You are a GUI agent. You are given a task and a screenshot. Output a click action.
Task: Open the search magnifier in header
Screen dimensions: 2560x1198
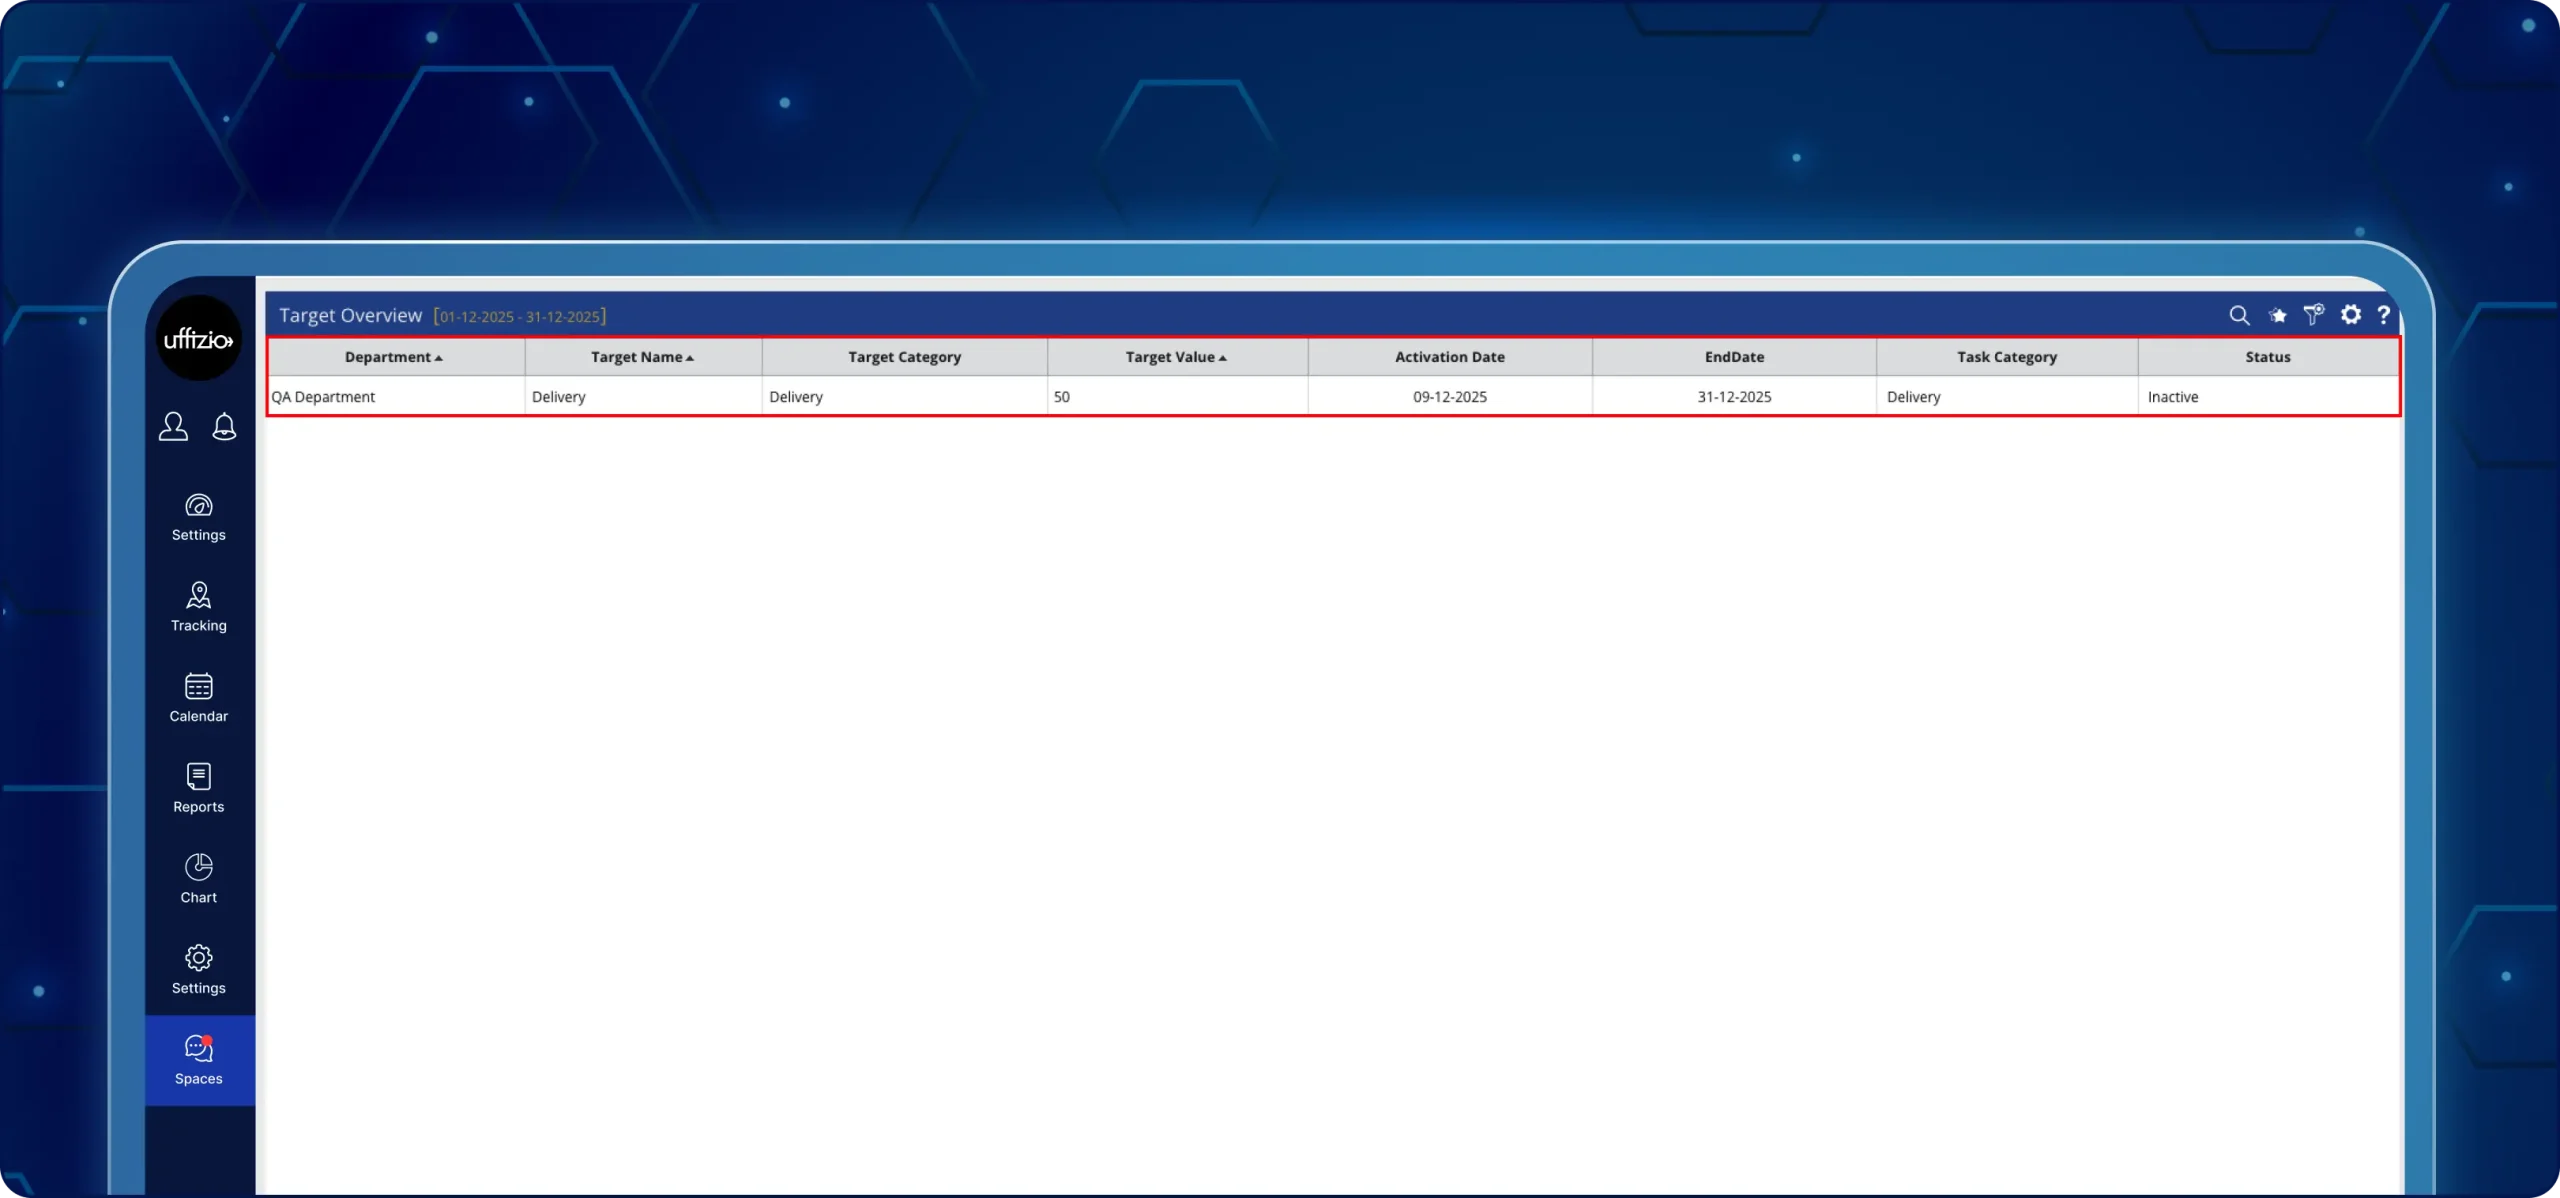tap(2239, 316)
